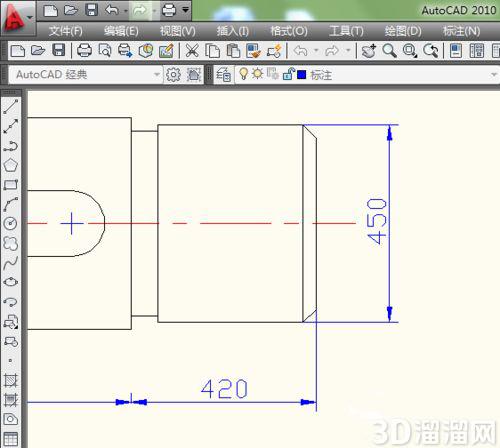This screenshot has height=448, width=500.
Task: Select the Arc tool
Action: pyautogui.click(x=11, y=204)
